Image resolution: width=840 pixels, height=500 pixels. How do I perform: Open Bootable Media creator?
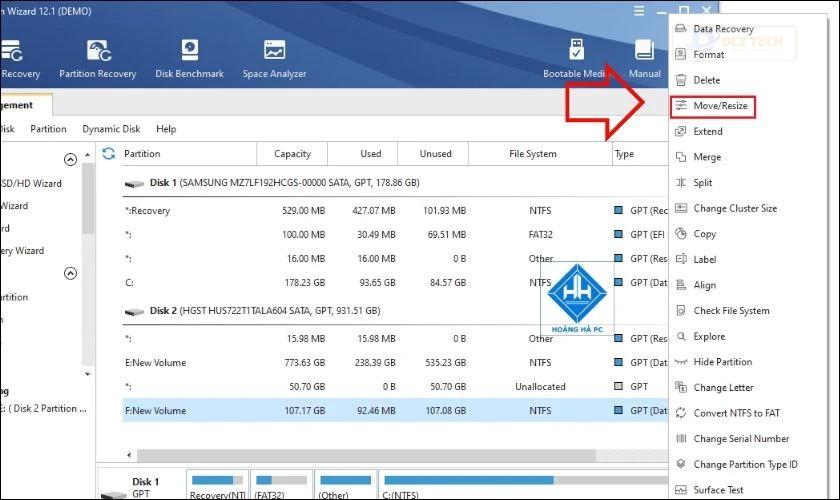(x=574, y=59)
